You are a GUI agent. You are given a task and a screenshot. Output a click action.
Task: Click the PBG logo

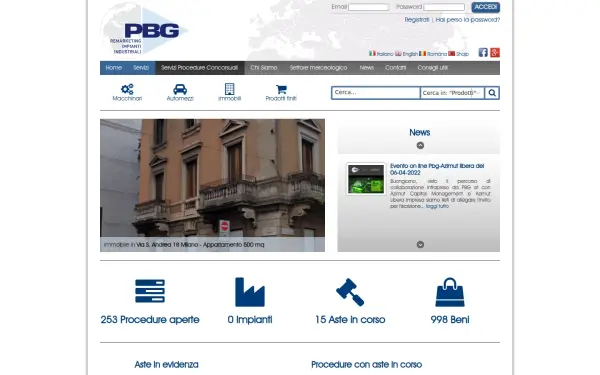145,30
